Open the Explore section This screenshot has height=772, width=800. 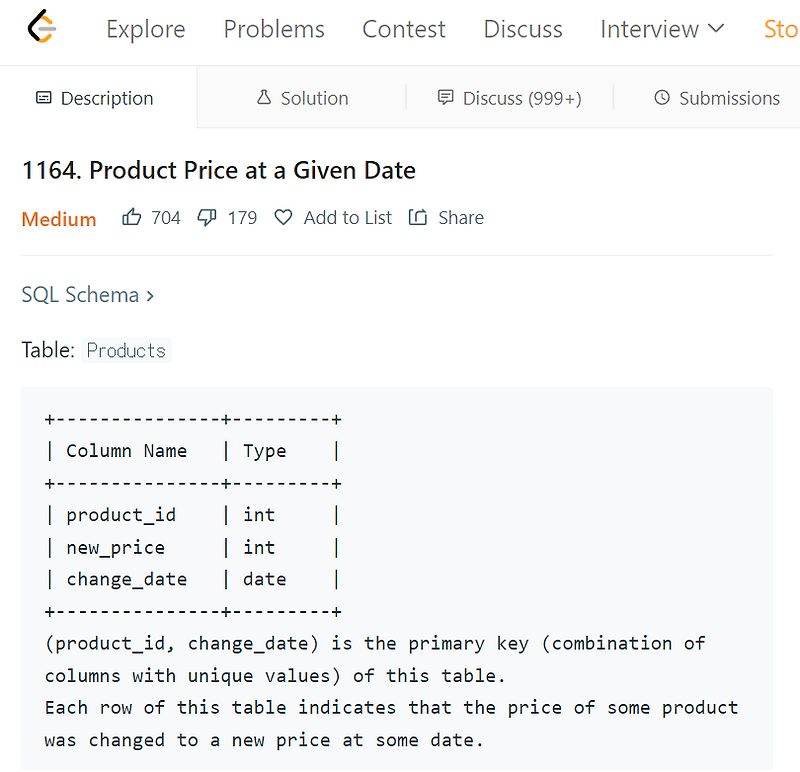pyautogui.click(x=145, y=29)
